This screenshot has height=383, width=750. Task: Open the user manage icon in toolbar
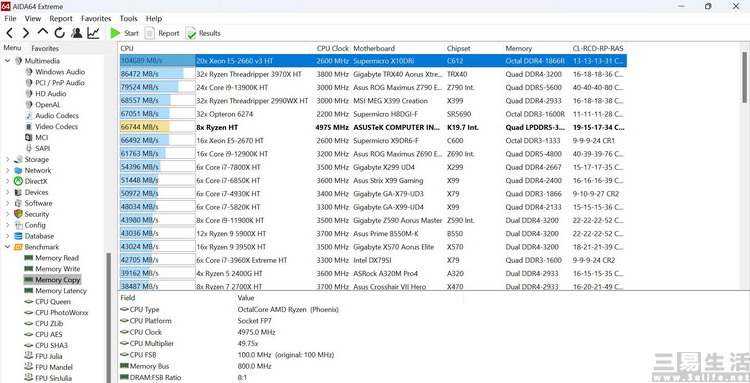tap(76, 33)
